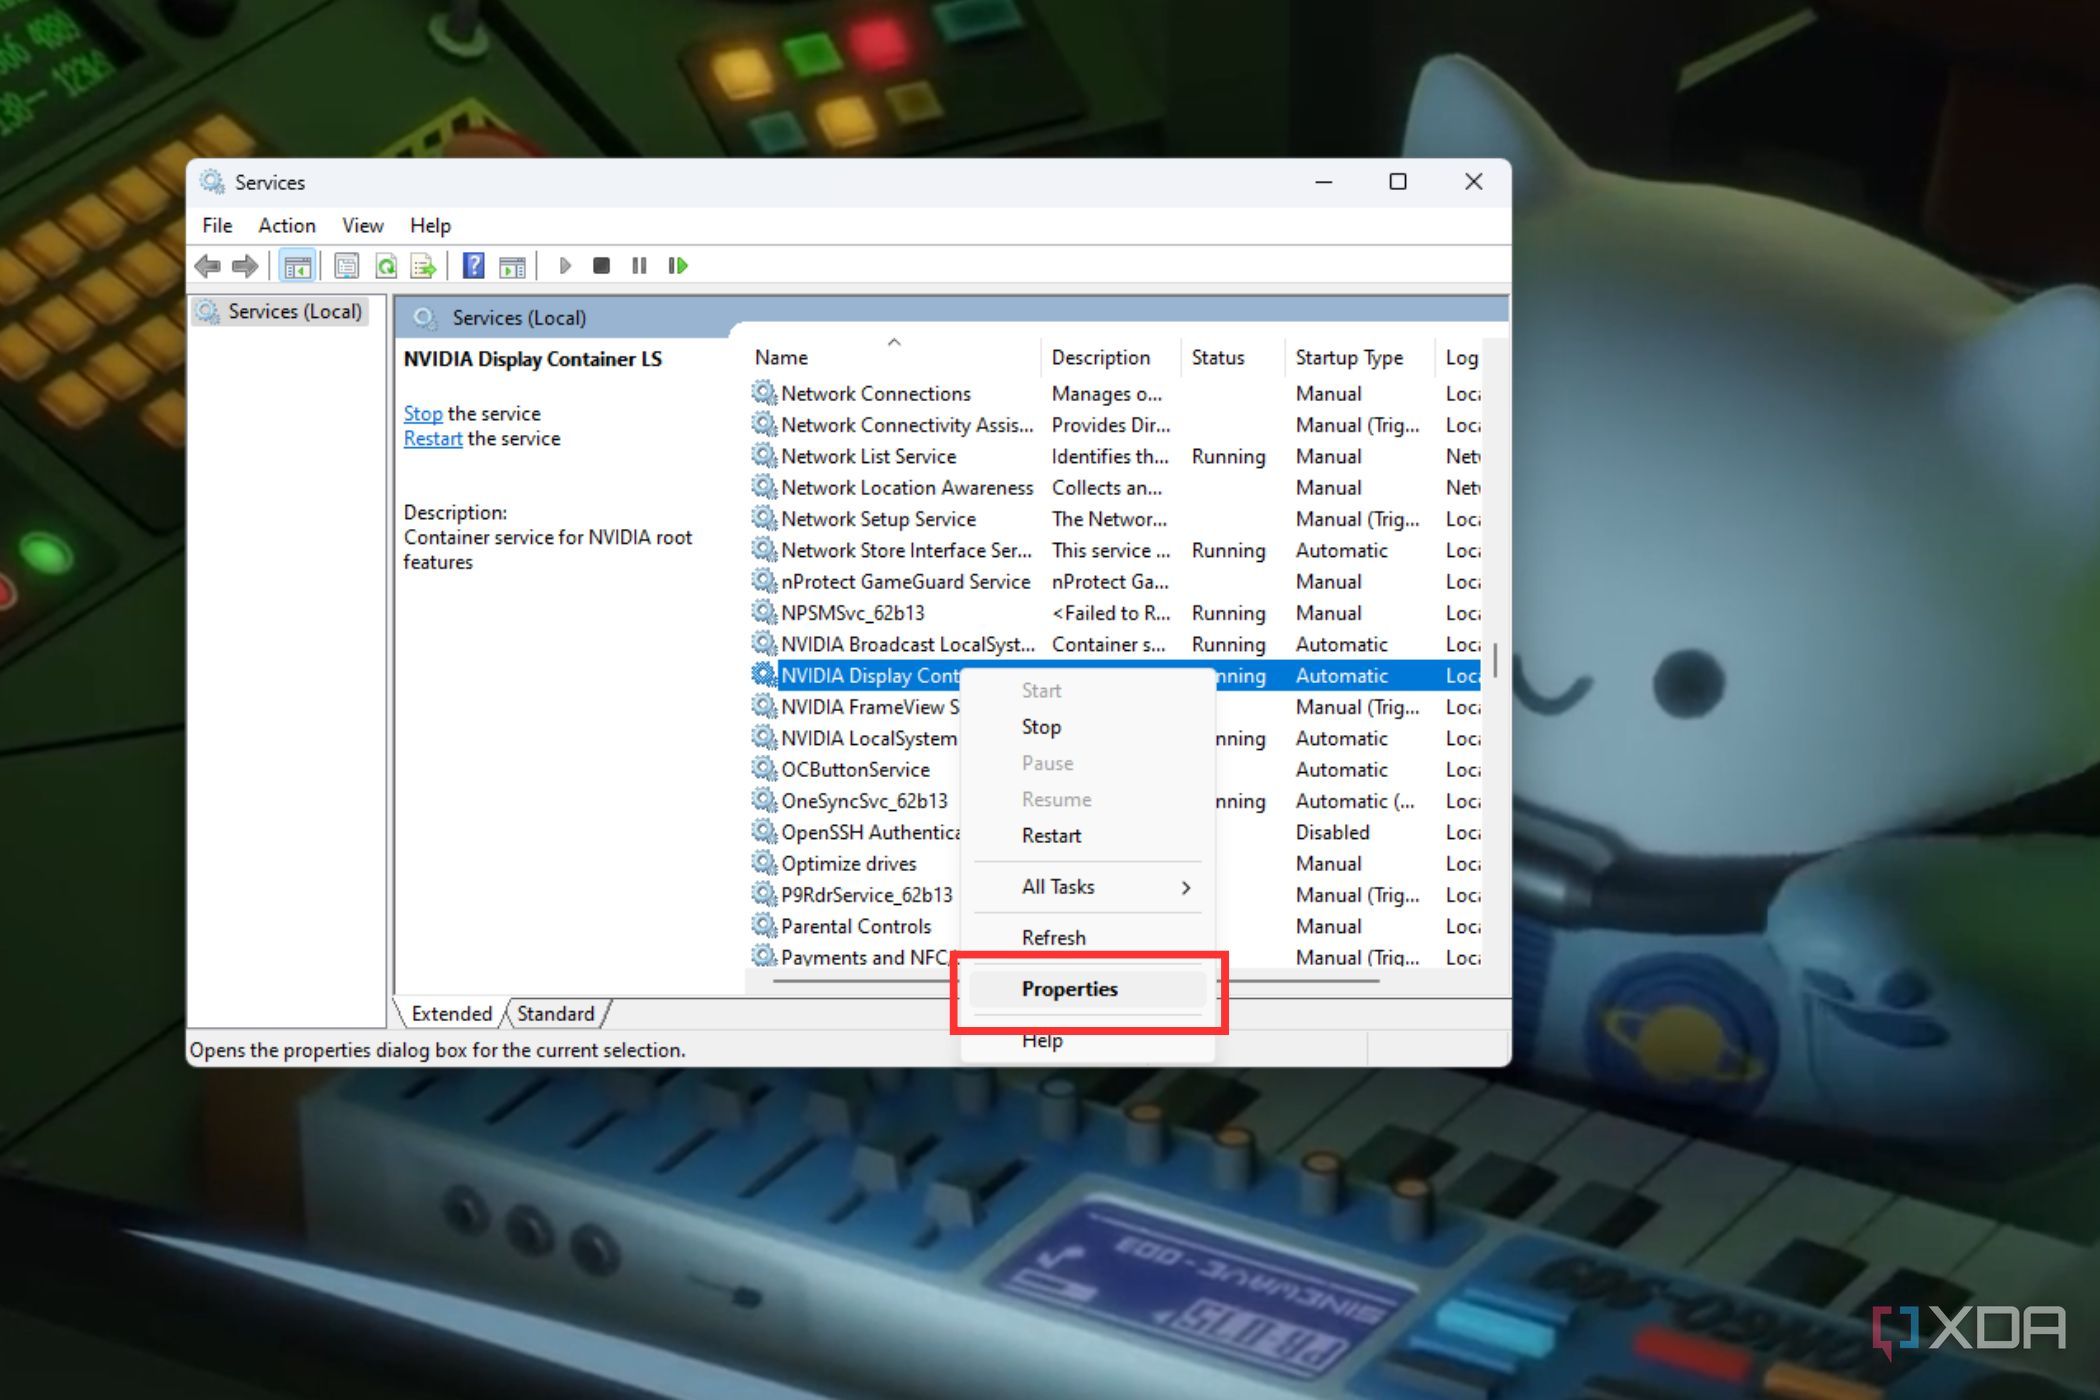Click the Stop service link
Screen dimensions: 2100x1400
(x=422, y=413)
